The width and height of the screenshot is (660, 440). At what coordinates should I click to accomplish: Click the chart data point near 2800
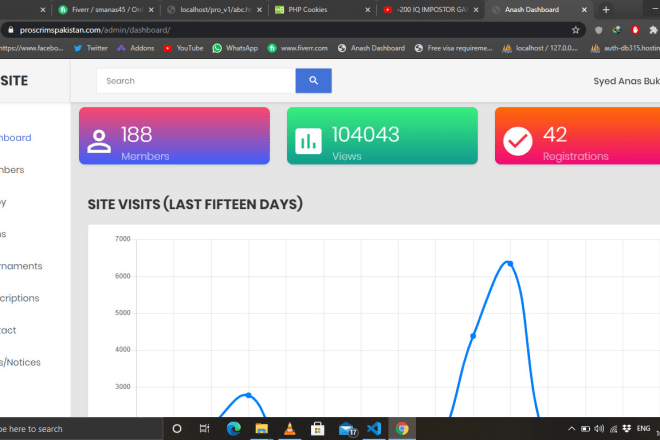(x=248, y=395)
